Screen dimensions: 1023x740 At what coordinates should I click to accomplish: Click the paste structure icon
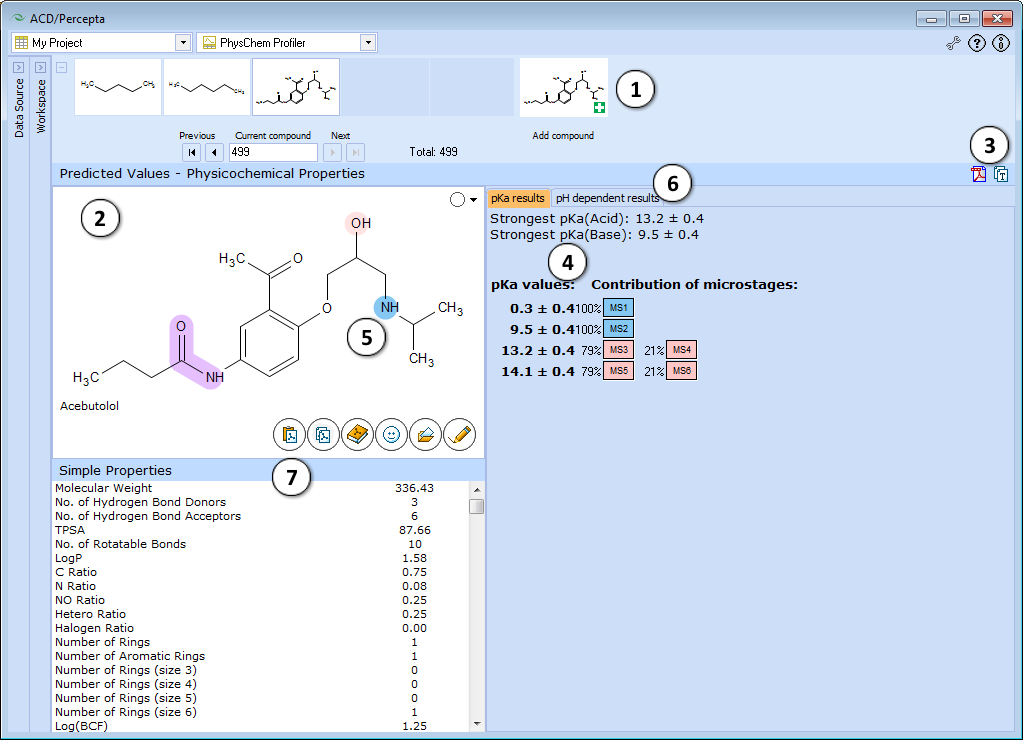[290, 435]
